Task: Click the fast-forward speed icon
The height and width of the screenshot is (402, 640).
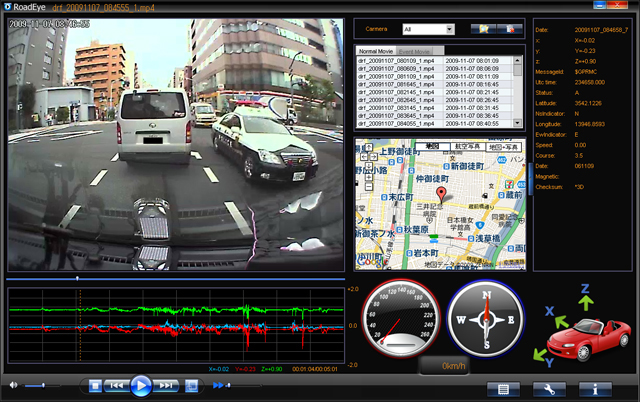Action: click(218, 385)
